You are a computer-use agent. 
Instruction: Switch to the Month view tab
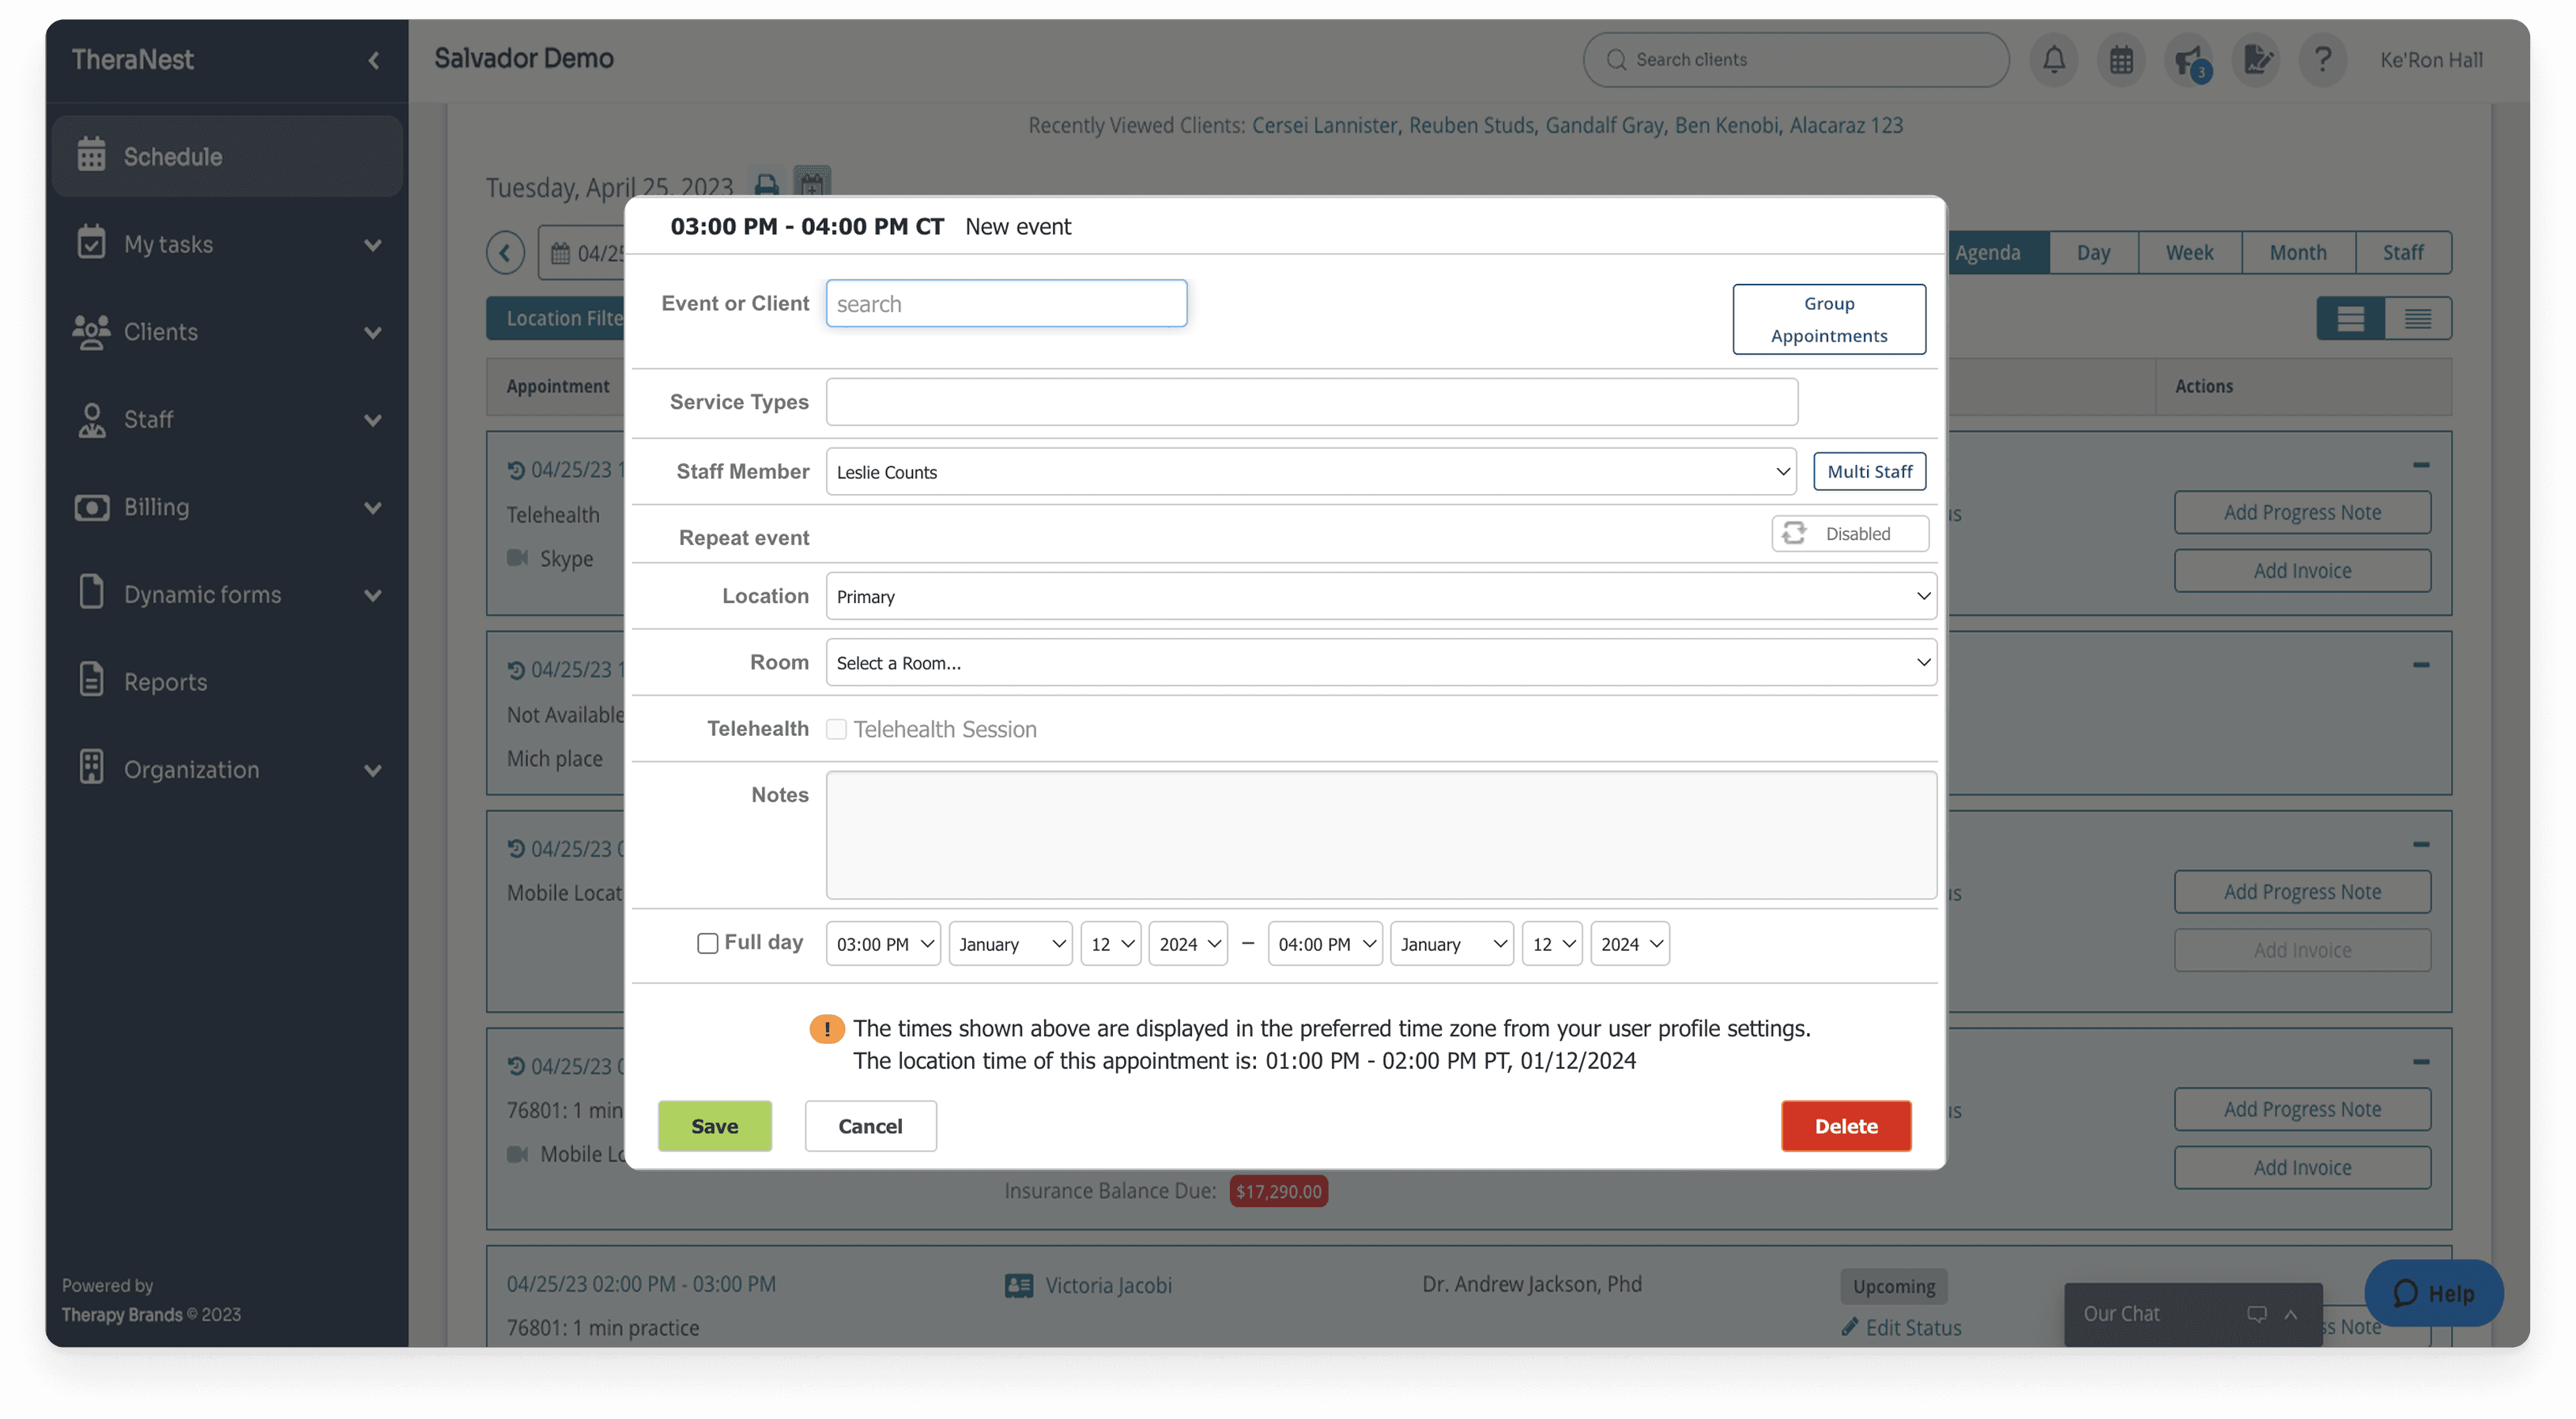point(2297,252)
